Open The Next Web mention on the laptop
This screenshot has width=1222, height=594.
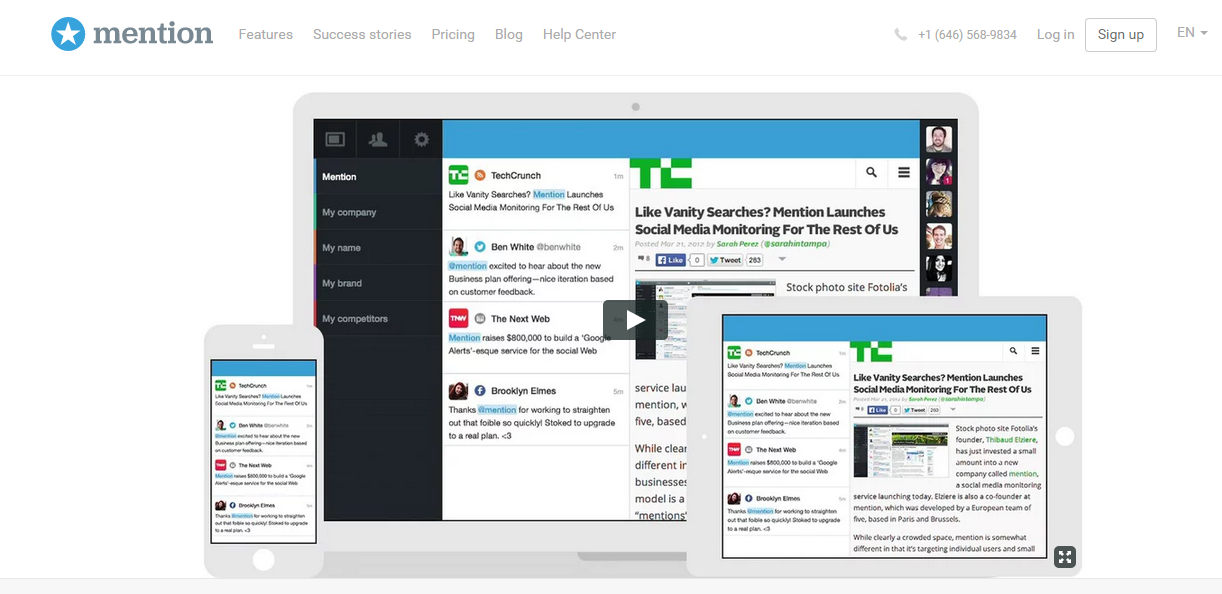535,337
